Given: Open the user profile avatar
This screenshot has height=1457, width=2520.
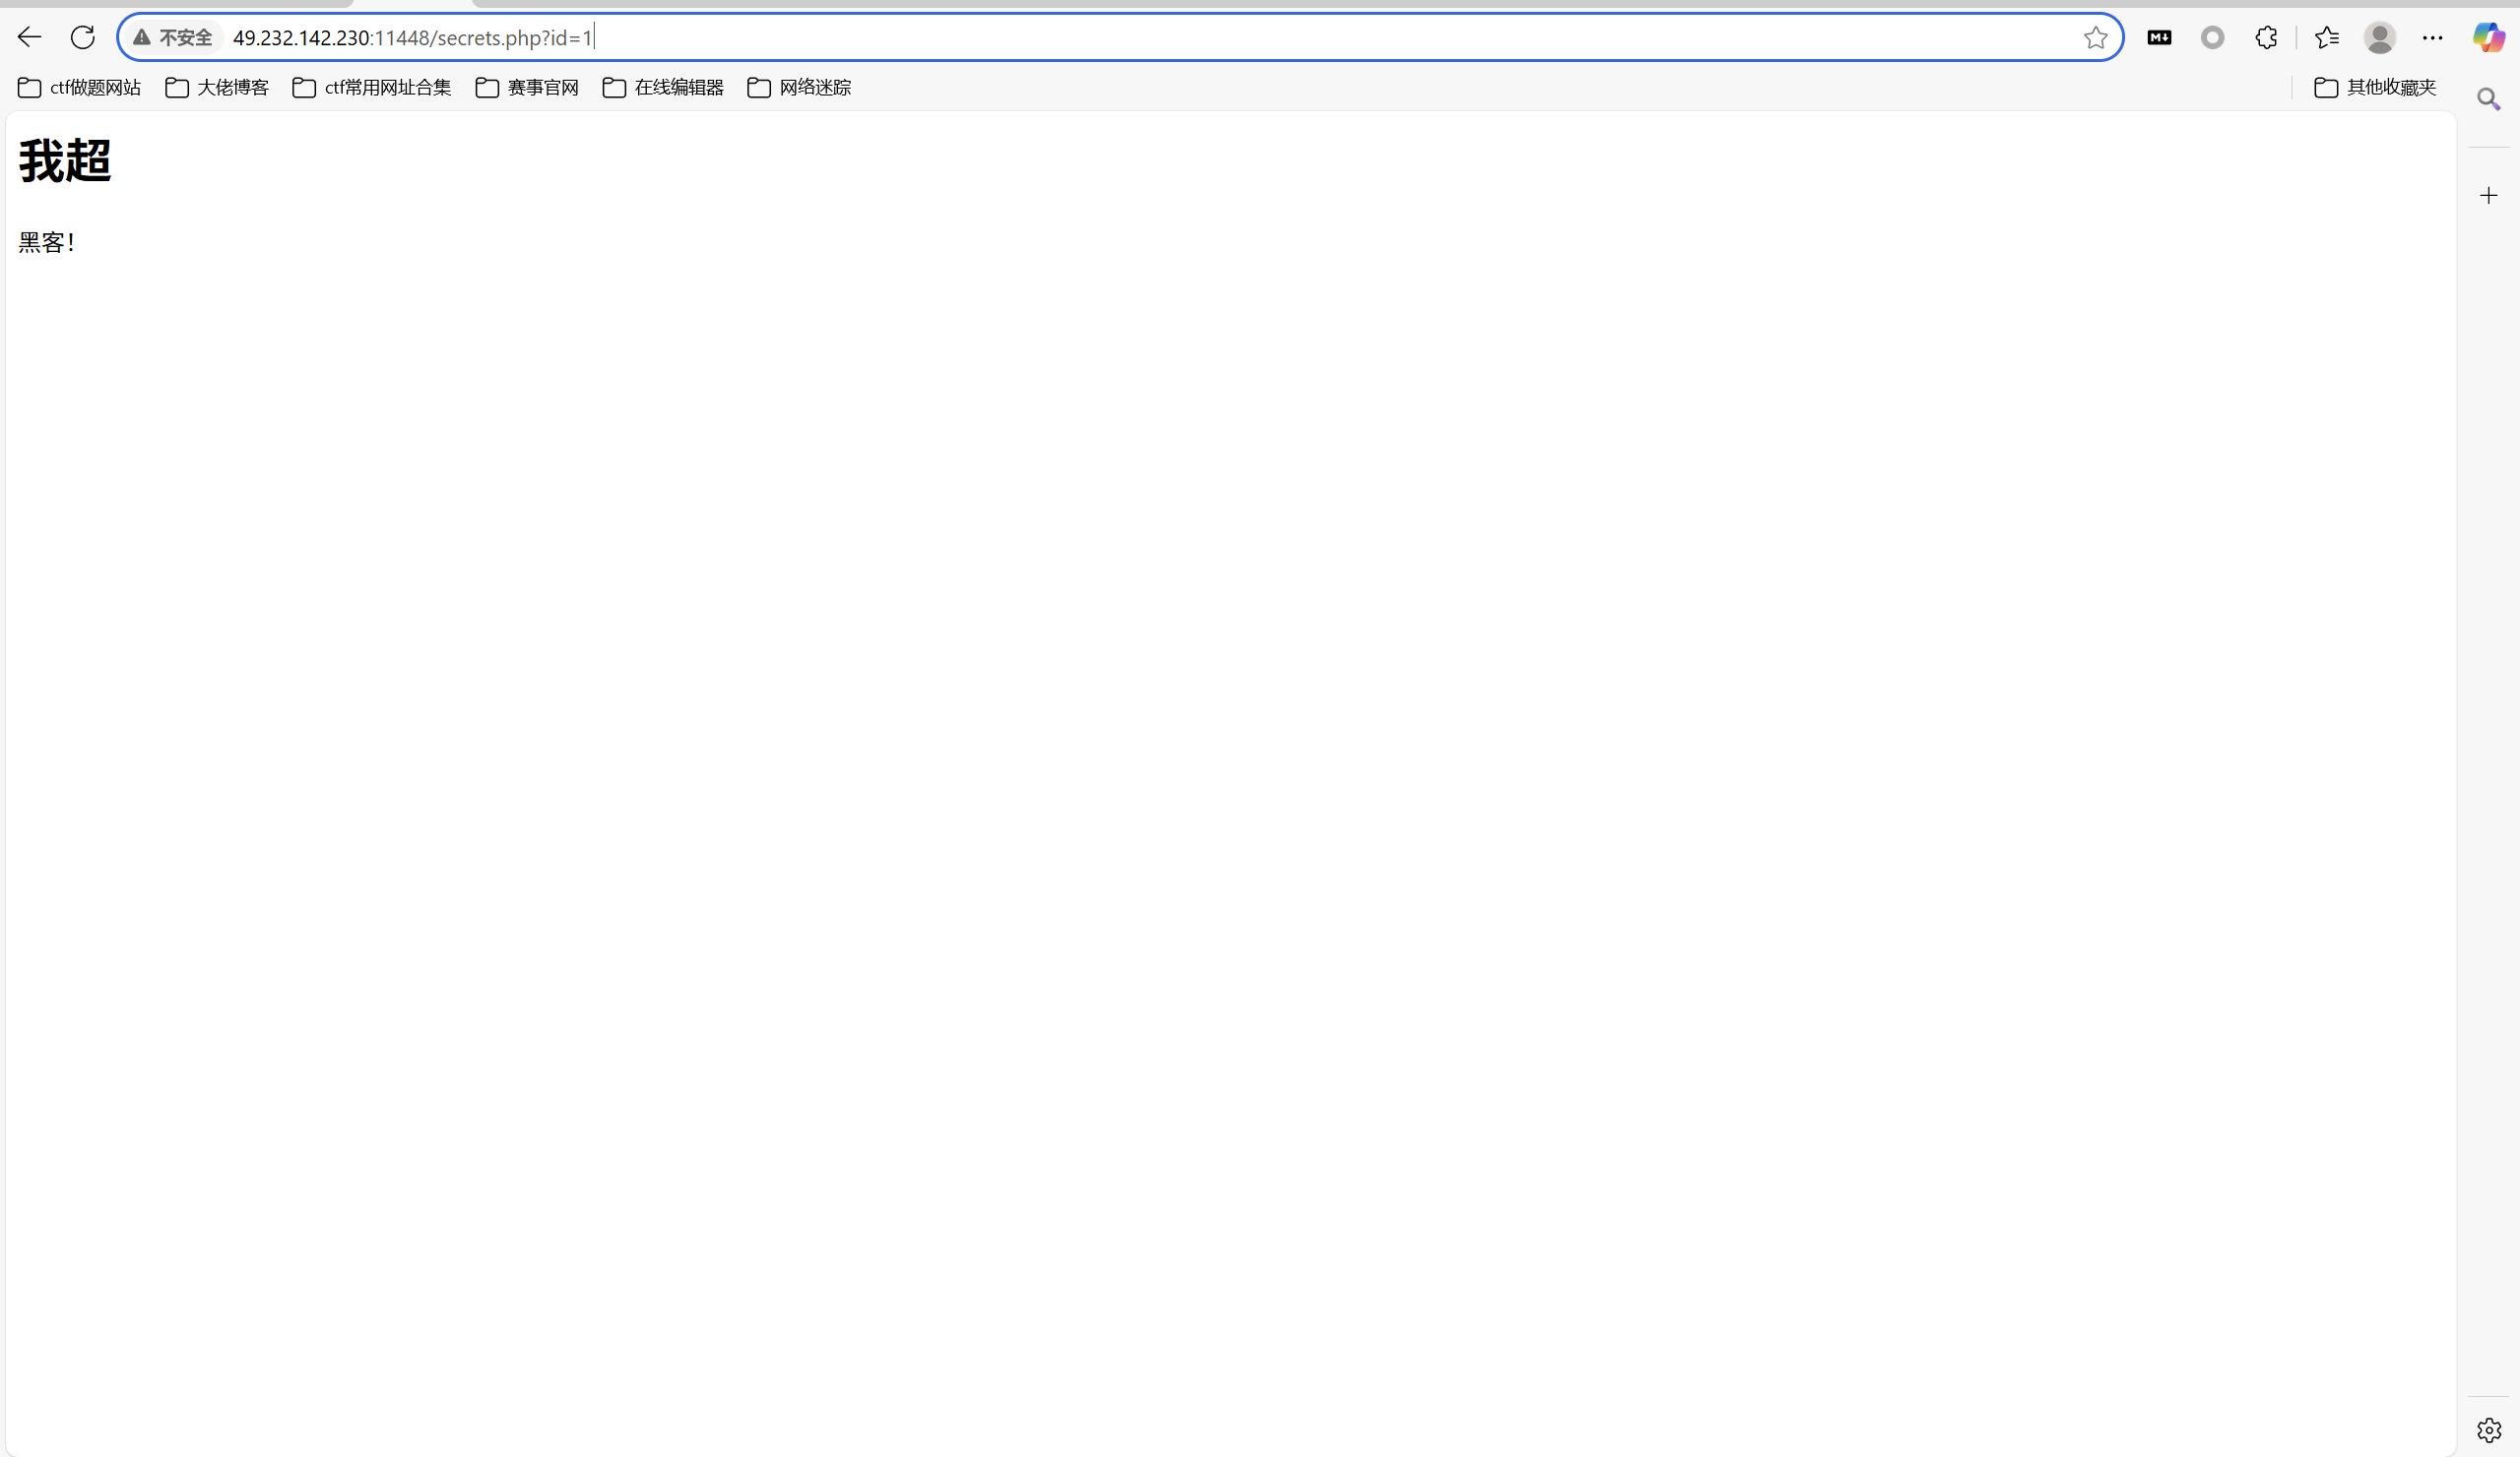Looking at the screenshot, I should coord(2380,38).
